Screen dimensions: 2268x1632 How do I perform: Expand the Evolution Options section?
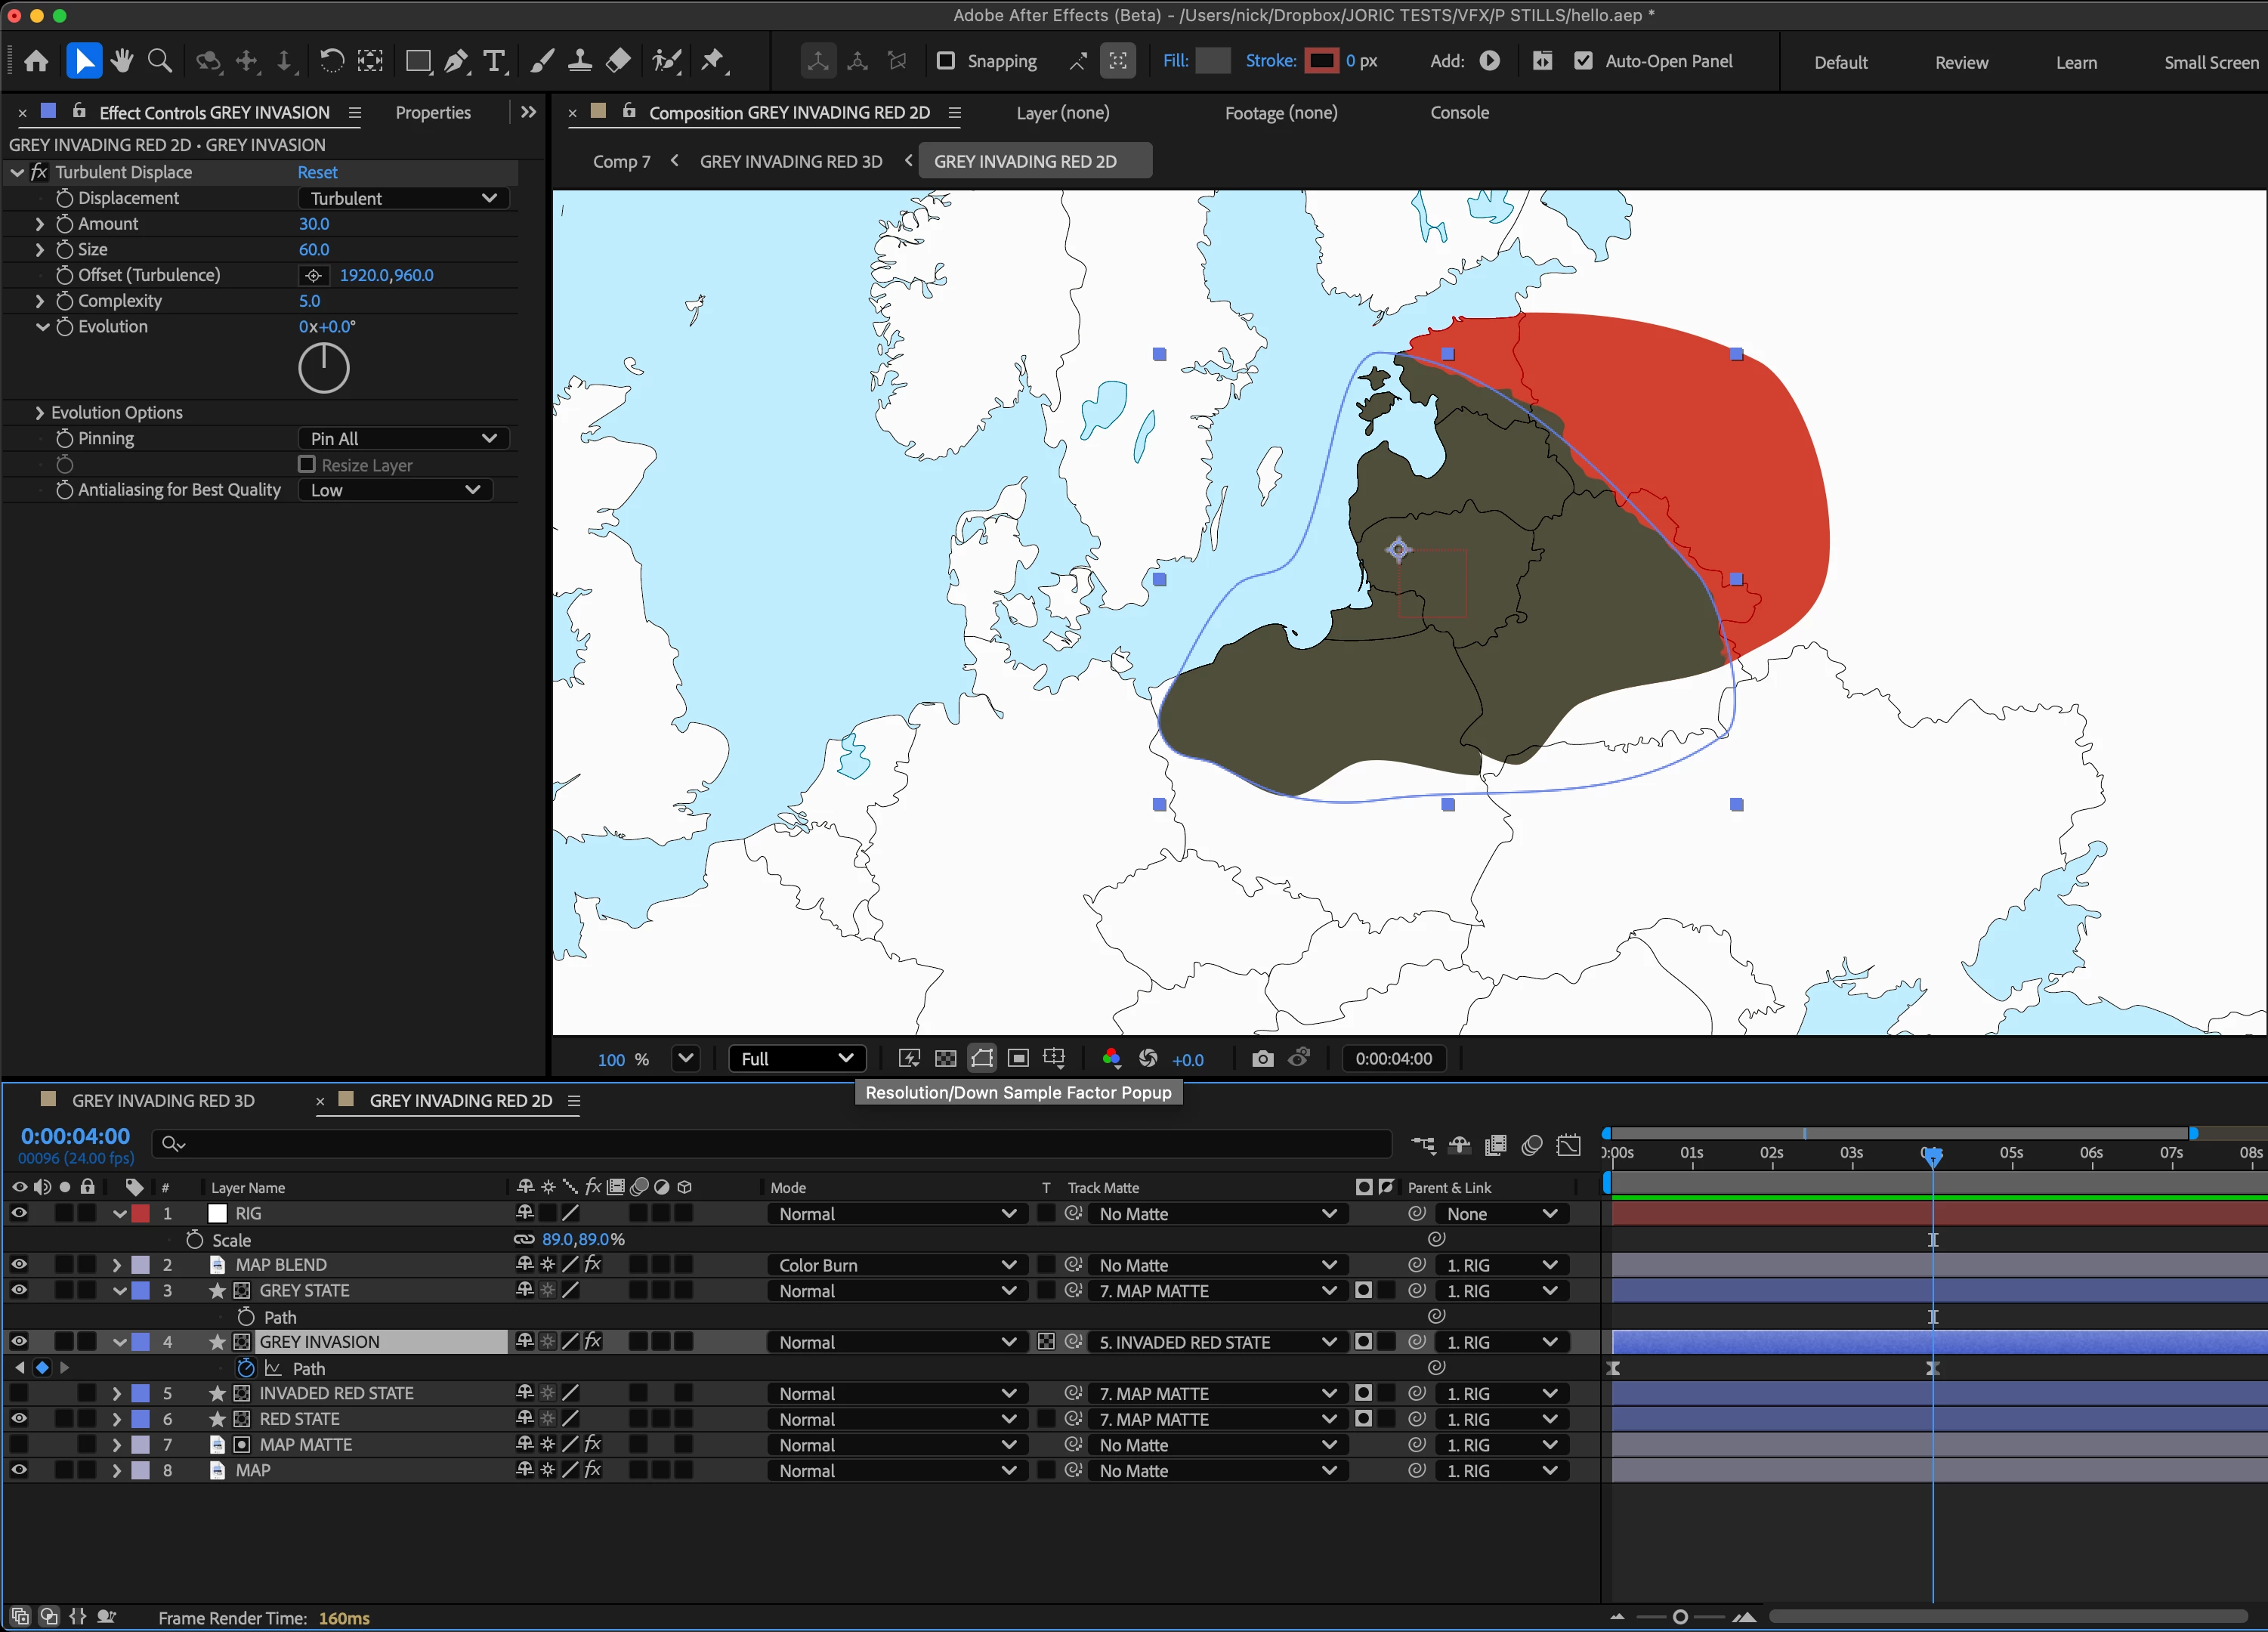40,413
